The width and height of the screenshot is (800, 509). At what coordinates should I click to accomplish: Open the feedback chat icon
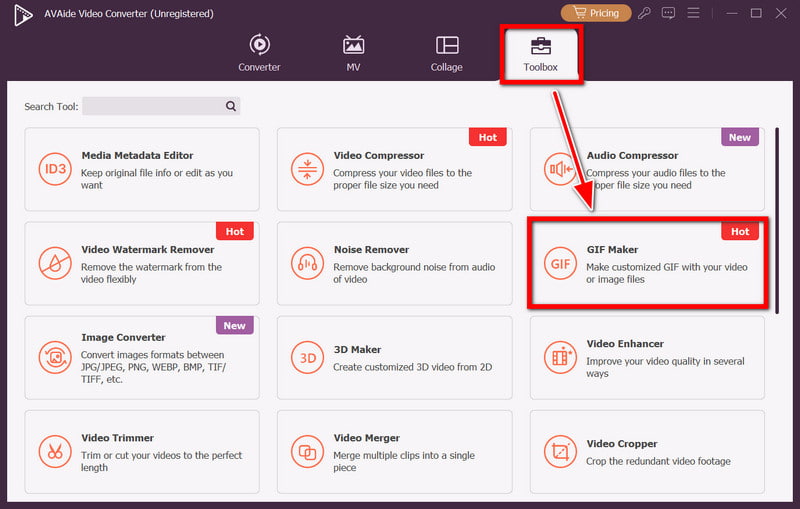[668, 13]
